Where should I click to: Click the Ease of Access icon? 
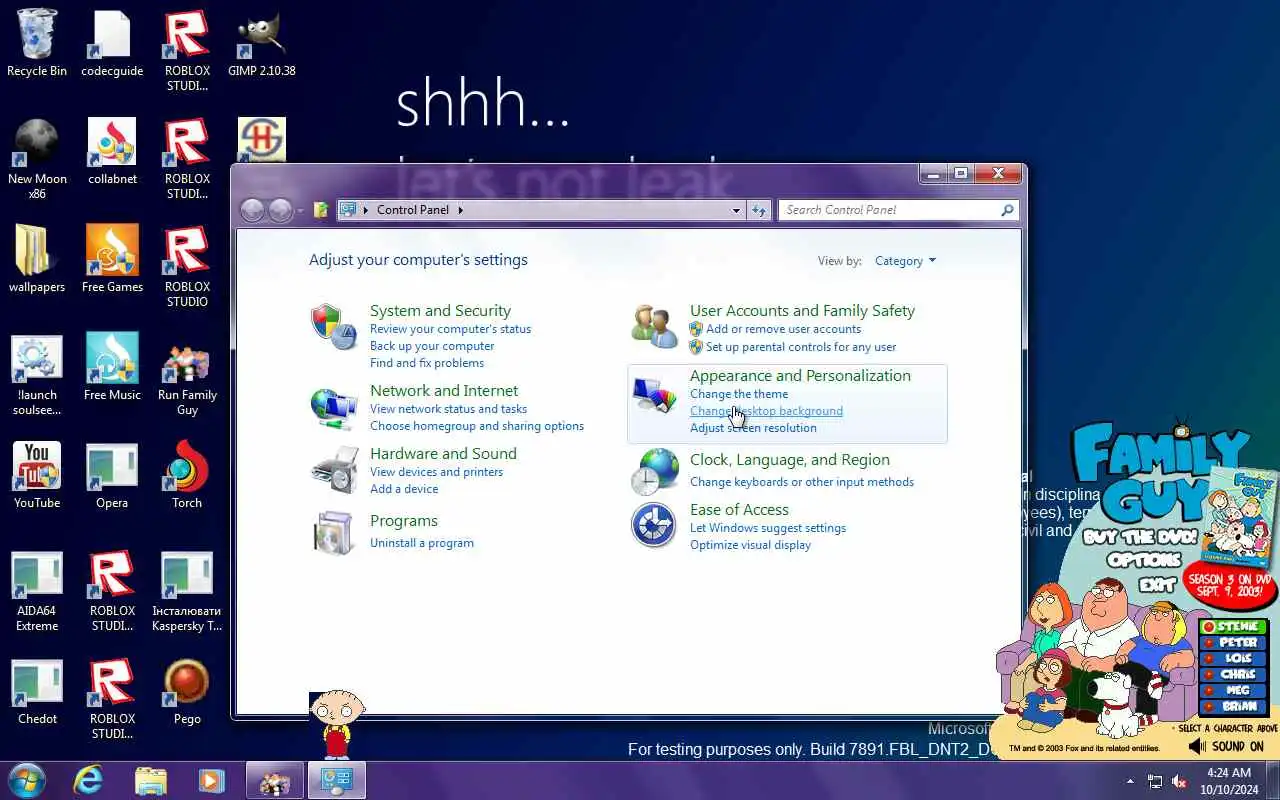pos(654,525)
